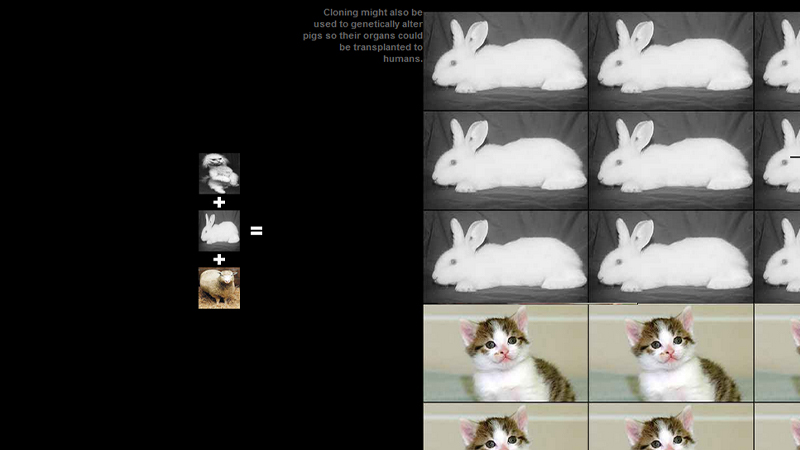The image size is (800, 450).
Task: Click the first rabbit image in the second grid row
Action: click(506, 160)
